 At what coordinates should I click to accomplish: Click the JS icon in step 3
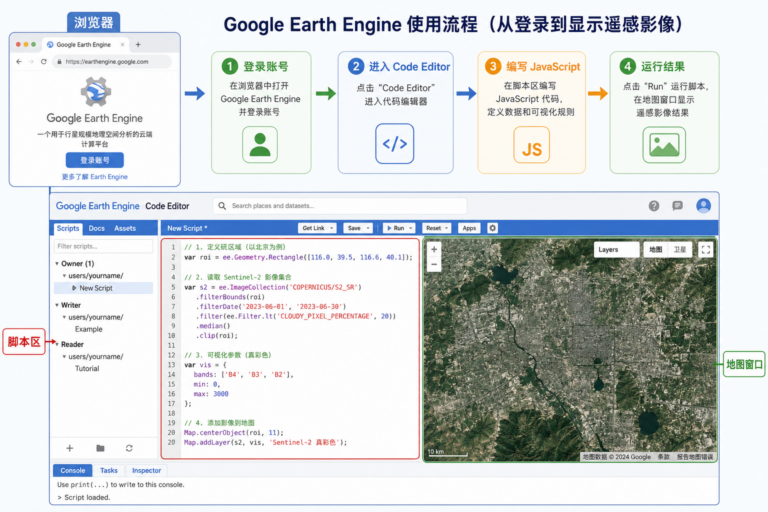click(531, 146)
